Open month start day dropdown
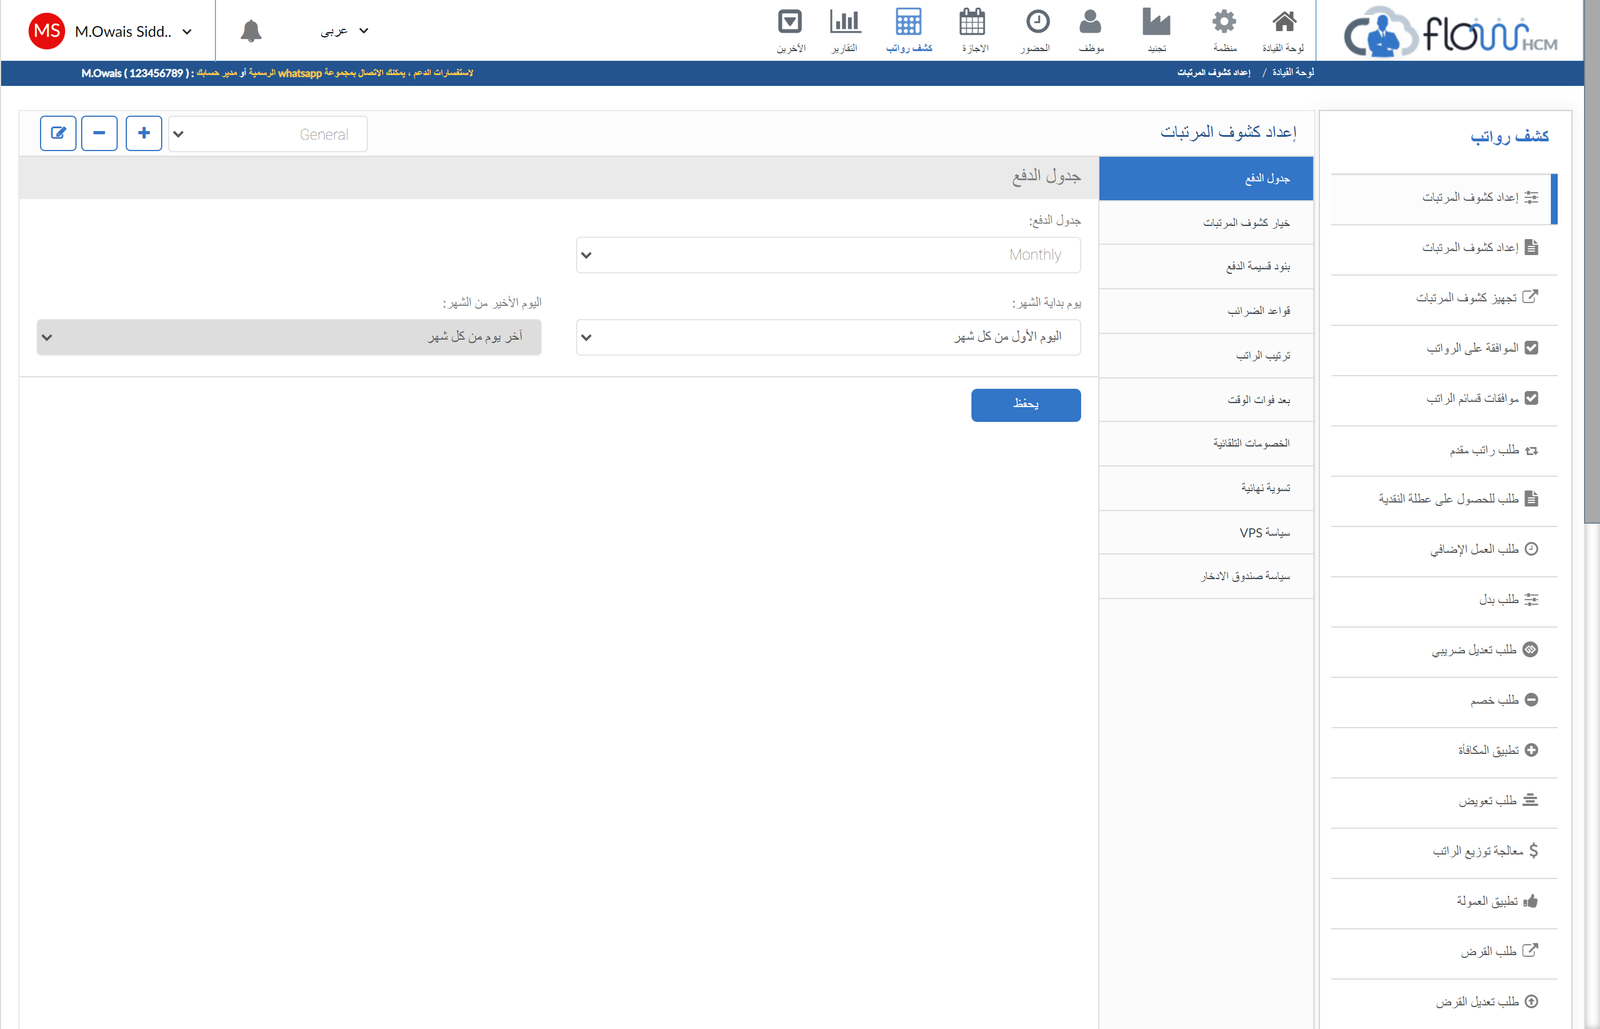Screen dimensions: 1600x1029 coord(828,337)
